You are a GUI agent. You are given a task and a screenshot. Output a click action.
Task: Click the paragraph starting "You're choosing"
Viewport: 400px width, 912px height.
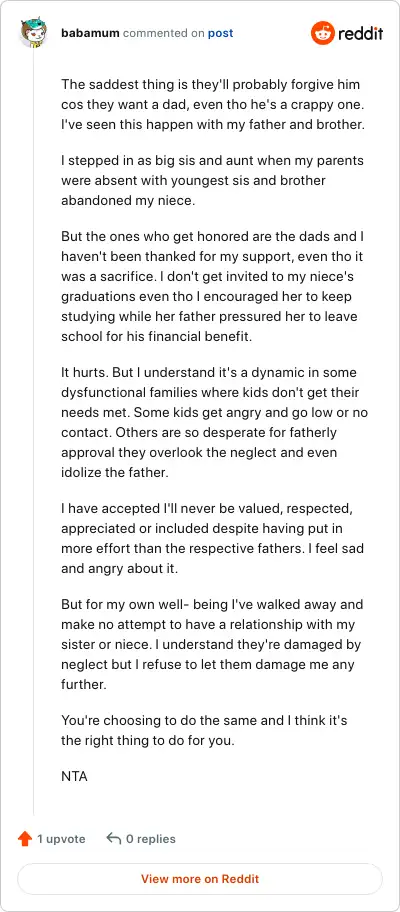click(204, 731)
